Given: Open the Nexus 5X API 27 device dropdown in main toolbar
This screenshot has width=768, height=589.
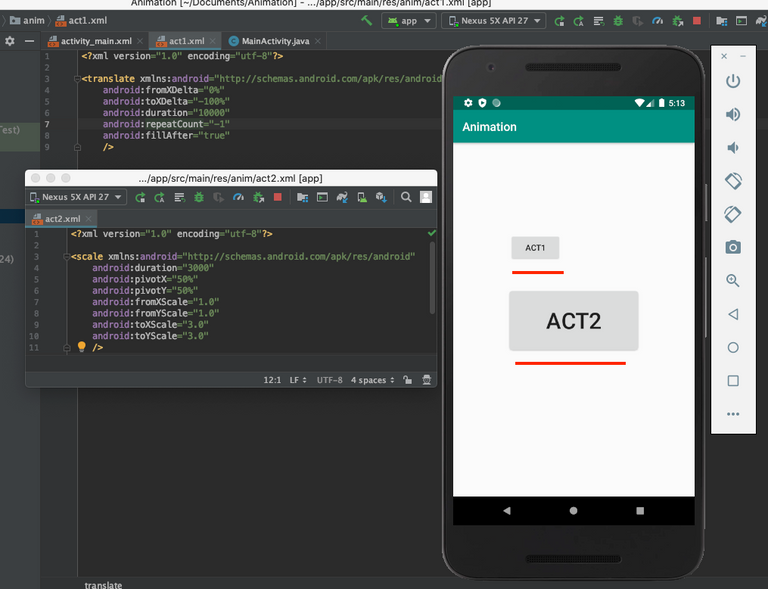Looking at the screenshot, I should click(x=494, y=21).
